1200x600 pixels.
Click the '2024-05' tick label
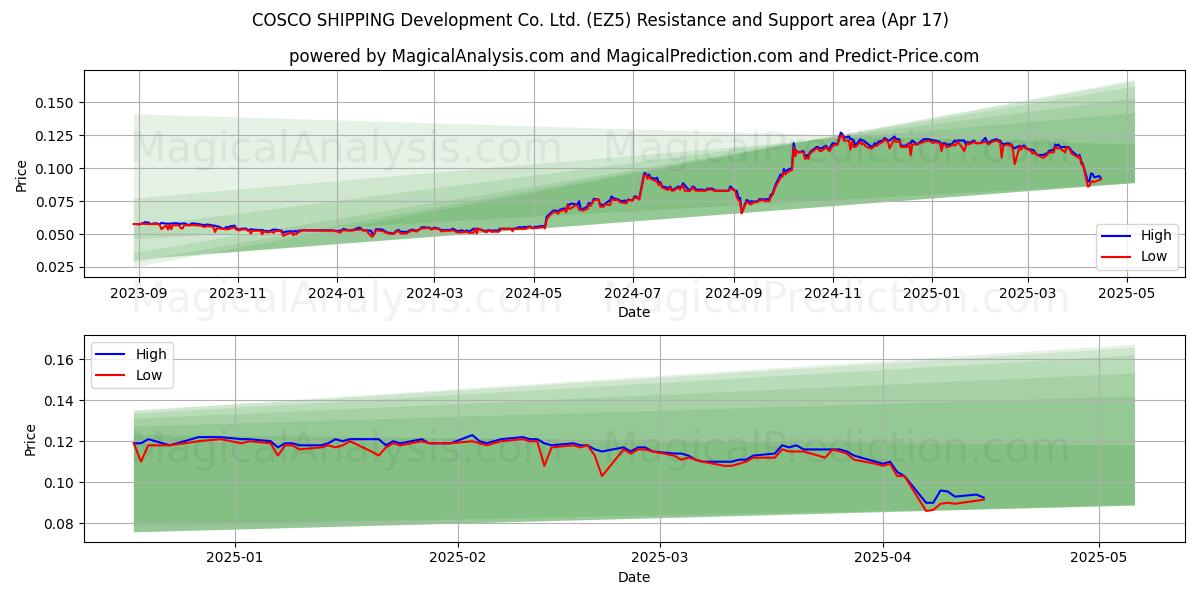(x=533, y=293)
